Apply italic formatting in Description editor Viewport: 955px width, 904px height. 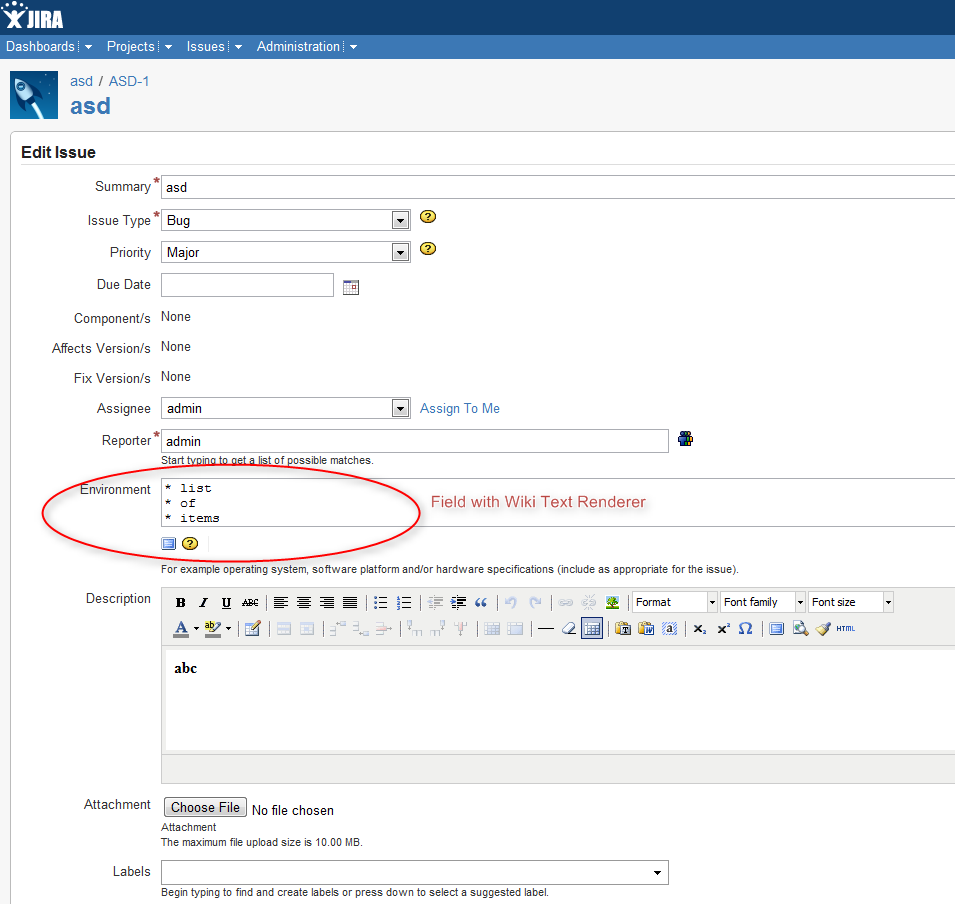point(203,602)
